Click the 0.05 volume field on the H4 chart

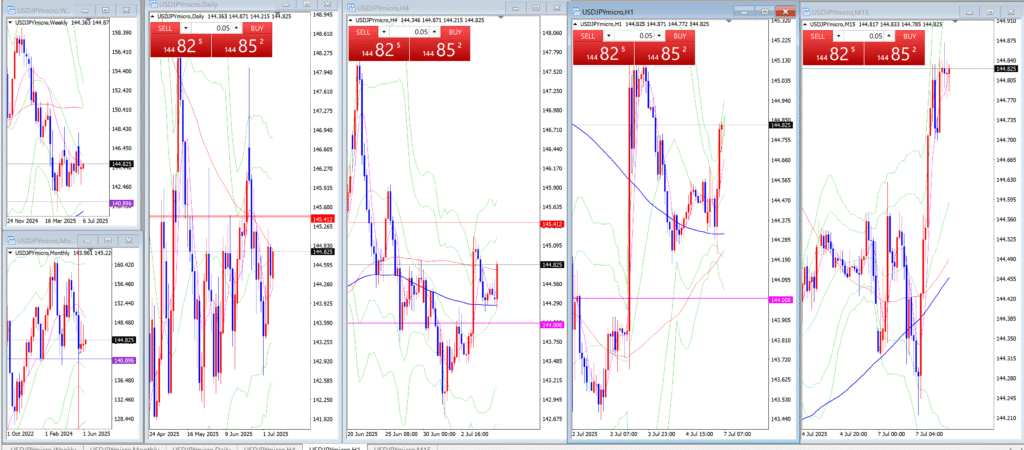(x=411, y=31)
